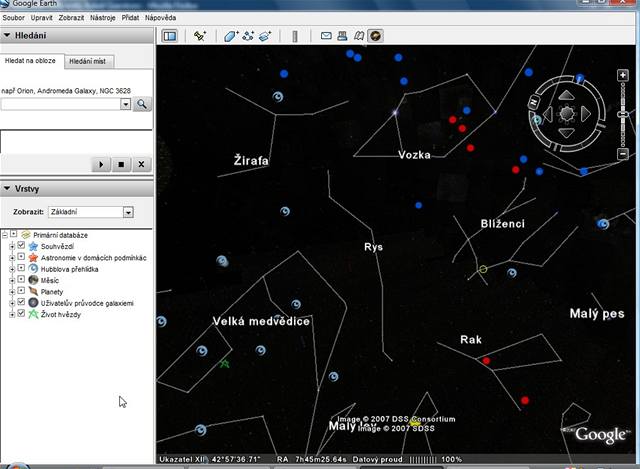This screenshot has height=469, width=640.
Task: Expand the Život hvězdy tree node
Action: 12,314
